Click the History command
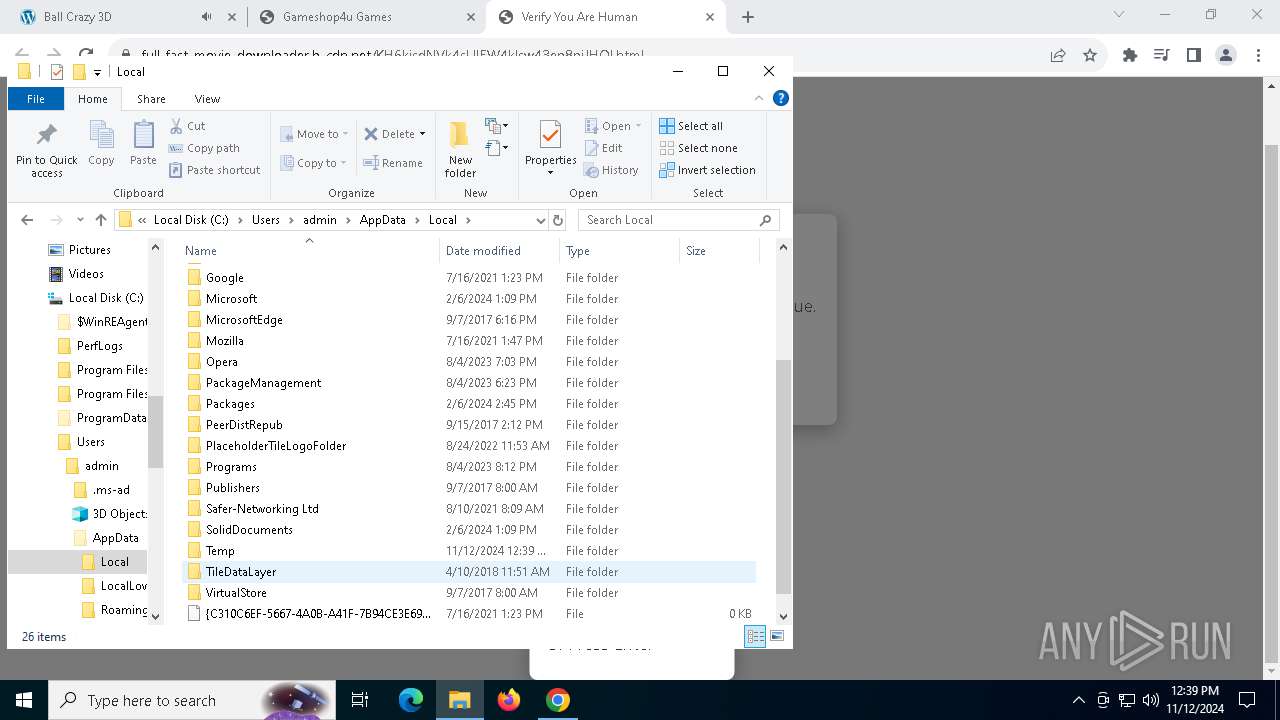The width and height of the screenshot is (1280, 720). (x=611, y=170)
